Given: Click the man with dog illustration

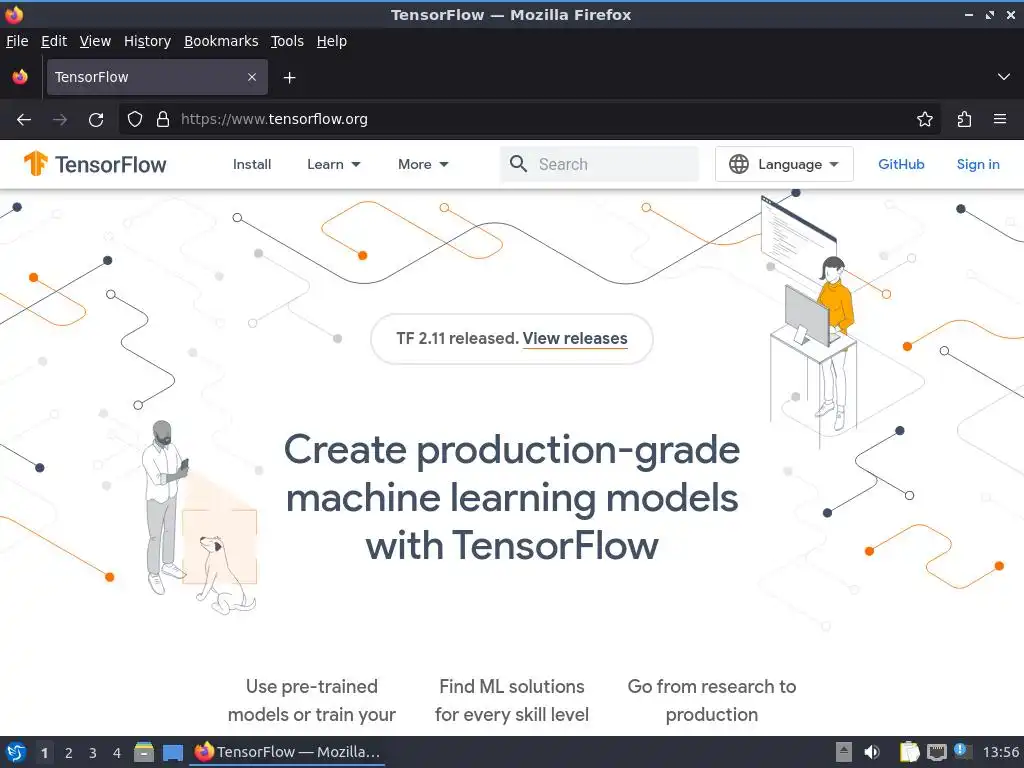Looking at the screenshot, I should coord(199,517).
